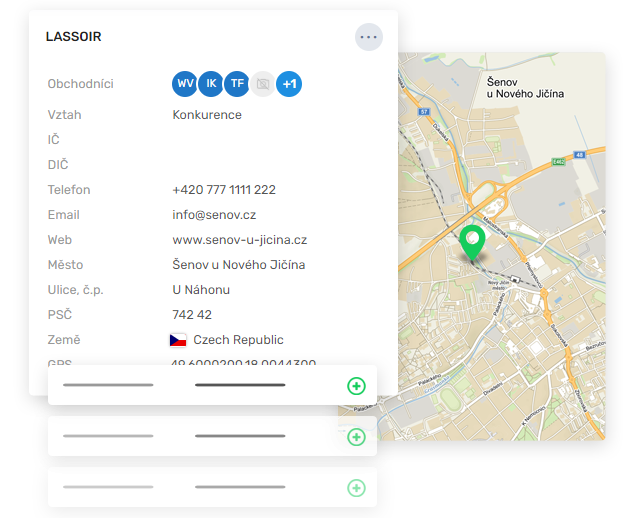Screen dimensions: 625x518
Task: Open the www.senov-u-jicina.cz website link
Action: click(239, 240)
